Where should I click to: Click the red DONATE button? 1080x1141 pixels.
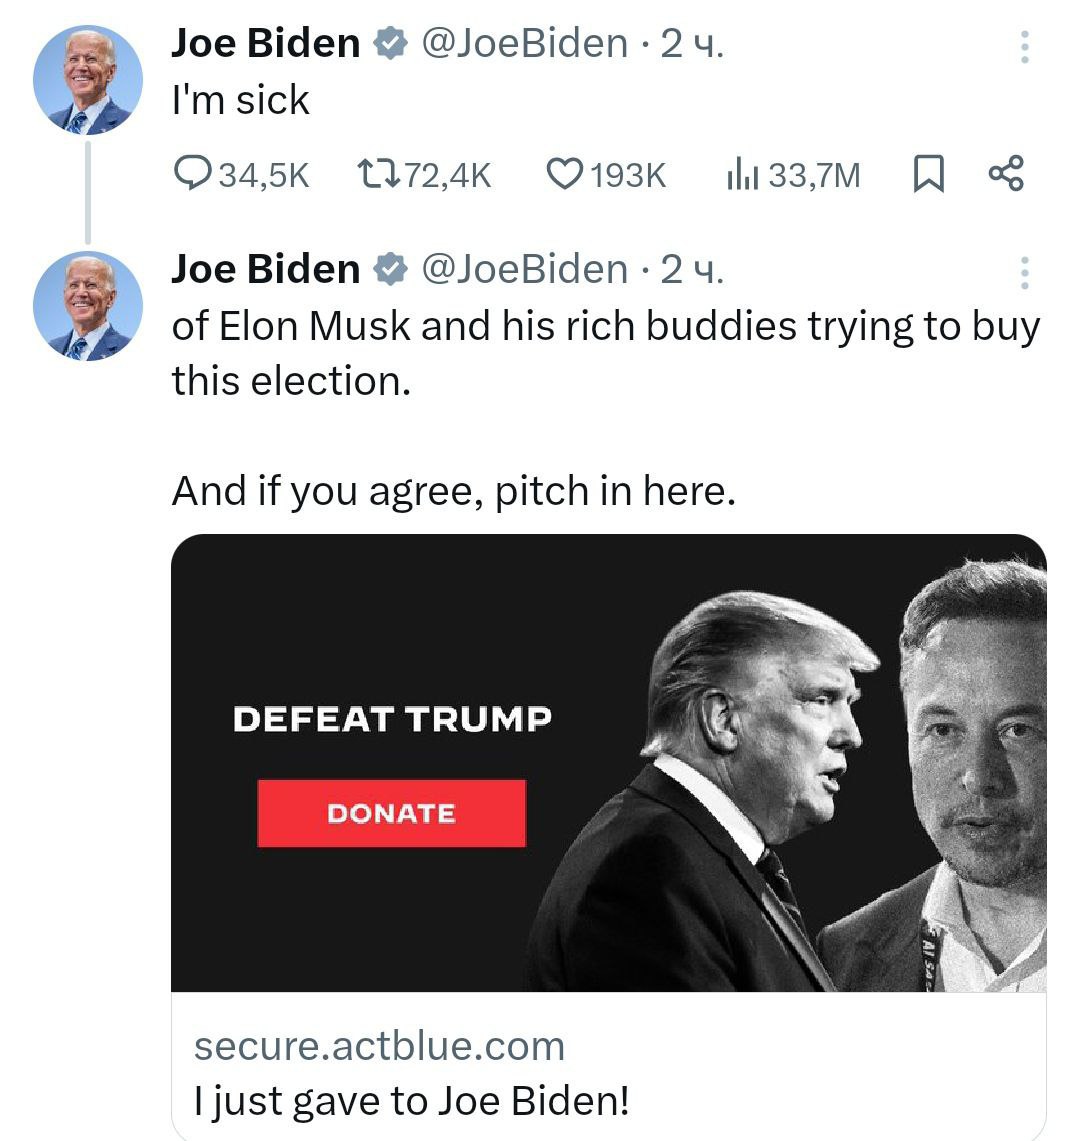pyautogui.click(x=391, y=813)
